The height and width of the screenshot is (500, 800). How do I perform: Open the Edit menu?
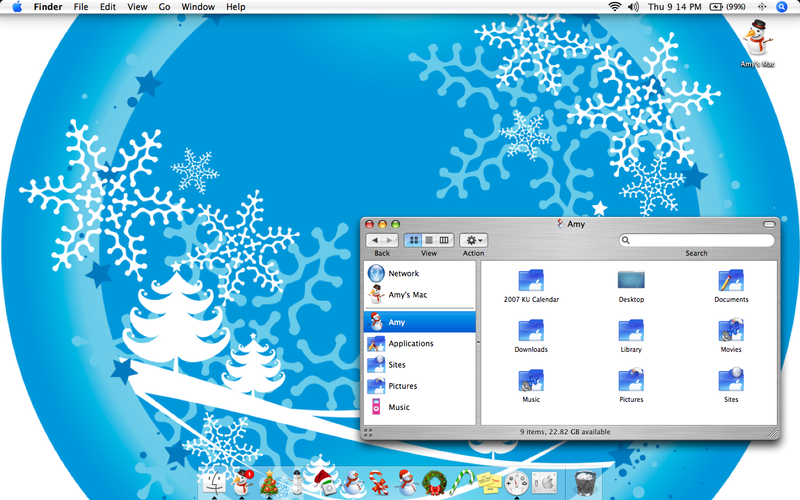point(108,7)
